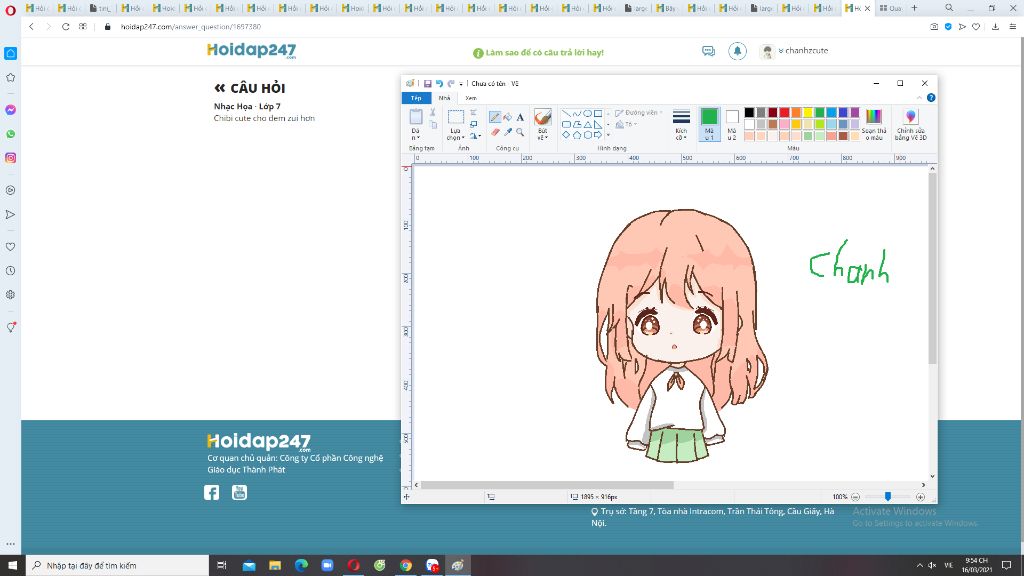Click Paint vertical scrollbar
Viewport: 1024px width, 576px height.
[x=933, y=269]
